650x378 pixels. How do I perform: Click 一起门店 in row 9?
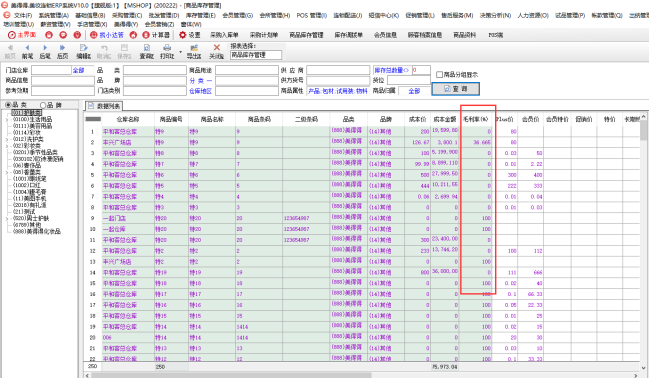point(114,218)
